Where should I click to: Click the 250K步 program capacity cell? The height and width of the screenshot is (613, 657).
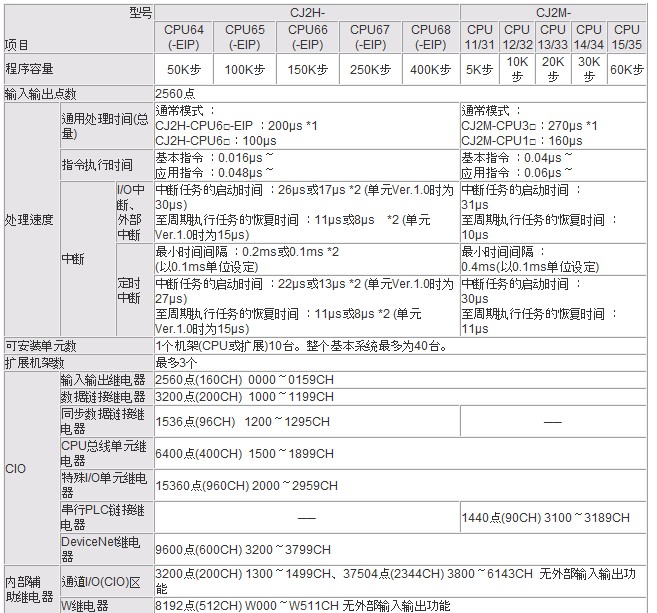click(370, 69)
